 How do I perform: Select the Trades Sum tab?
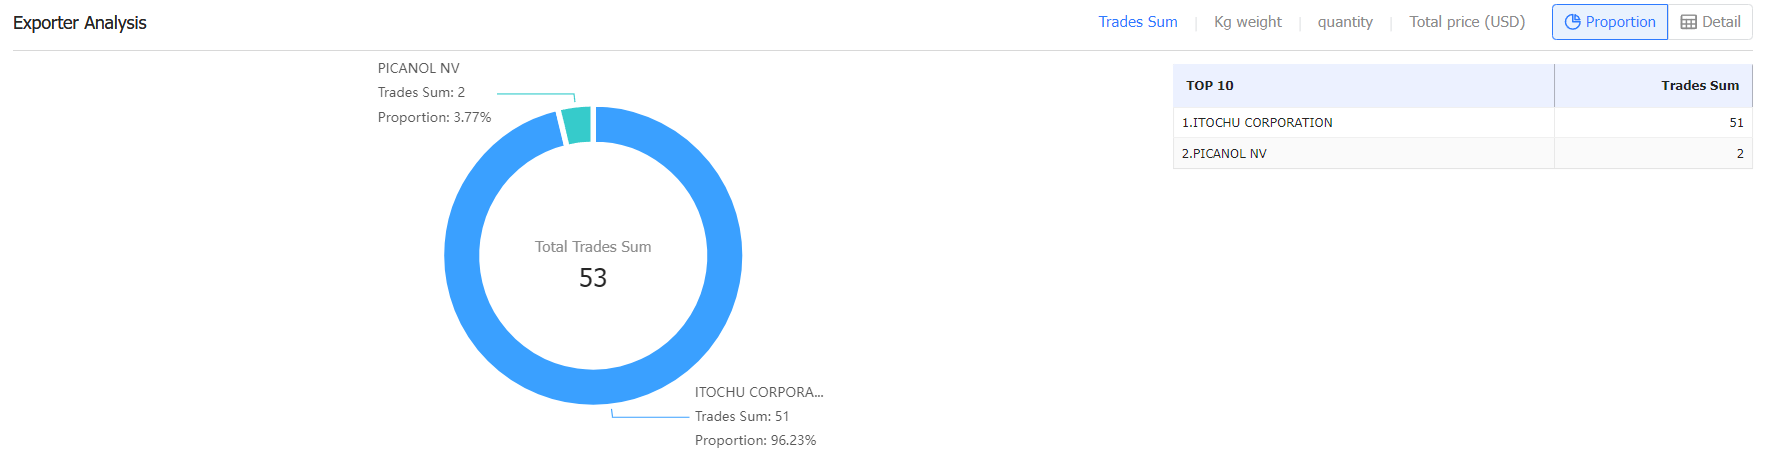(1138, 22)
